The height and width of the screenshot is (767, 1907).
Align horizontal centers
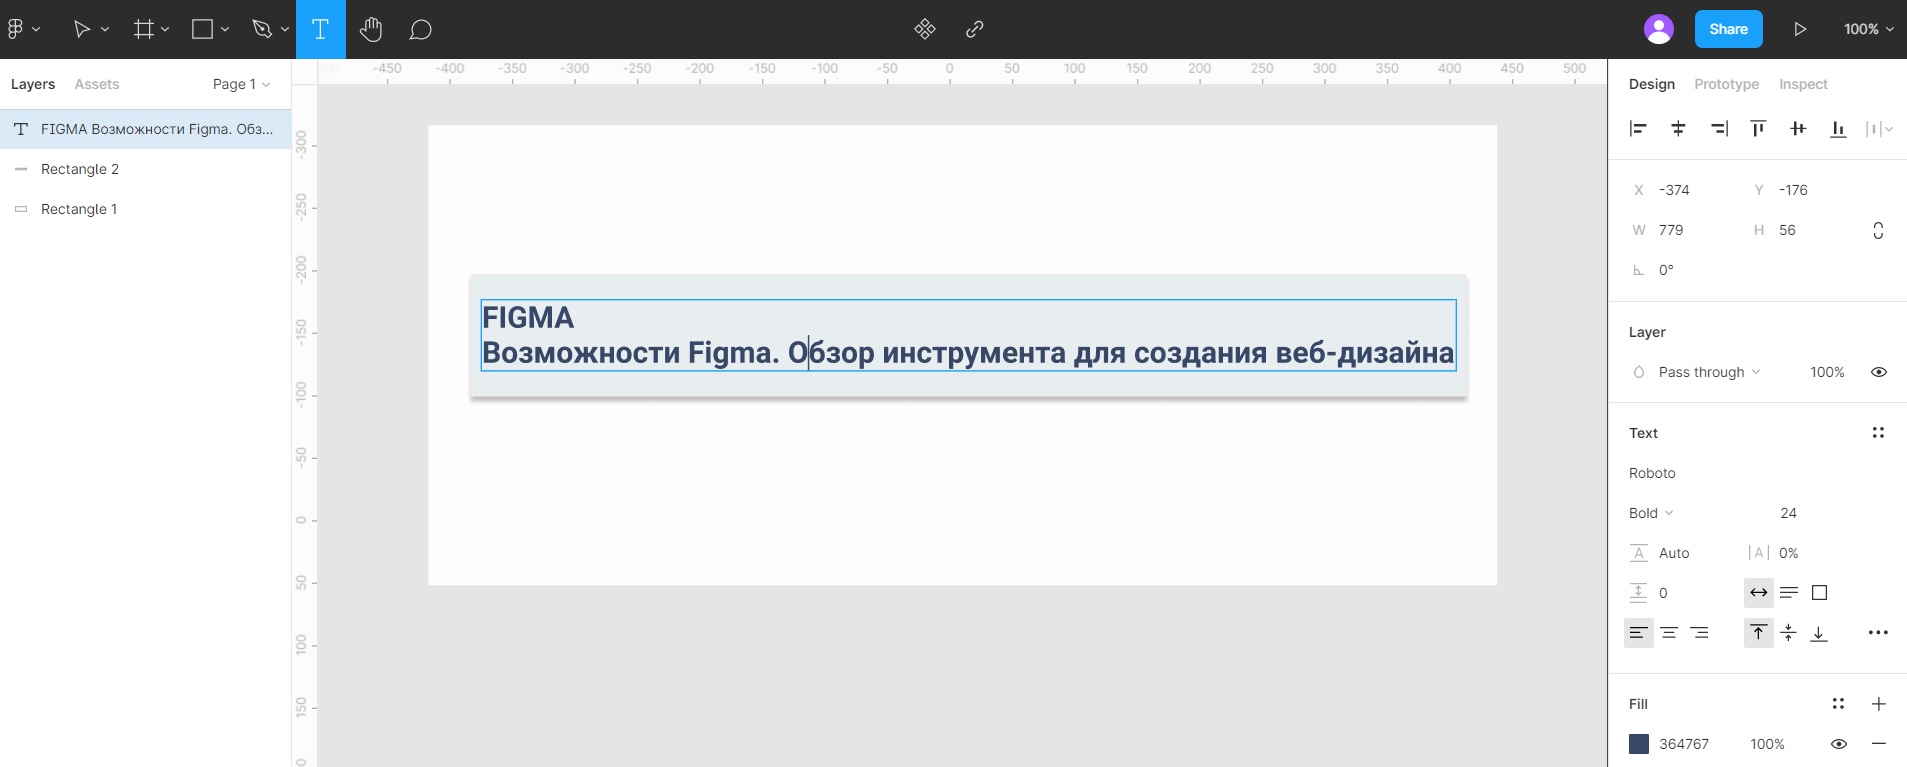[x=1678, y=128]
